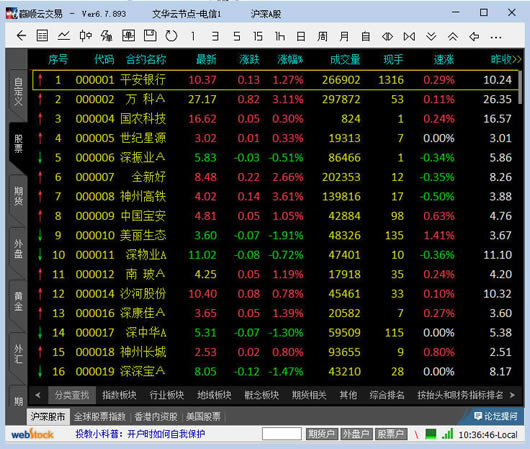This screenshot has height=449, width=530.
Task: Switch to 外汇 sidebar tab
Action: [x=18, y=354]
